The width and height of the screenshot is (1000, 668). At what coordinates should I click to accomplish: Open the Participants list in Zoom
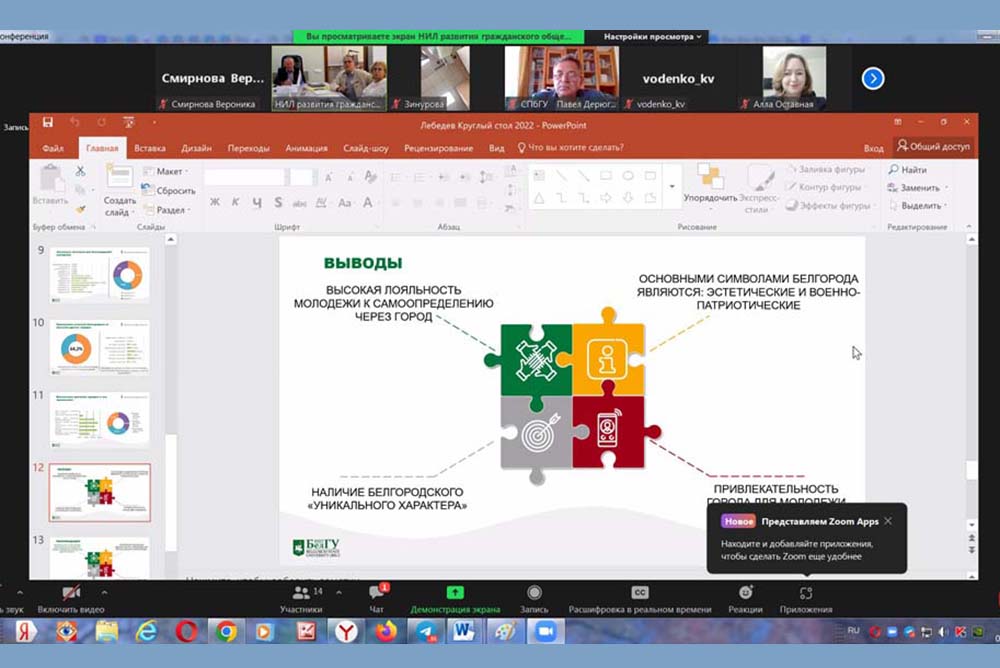(x=301, y=595)
